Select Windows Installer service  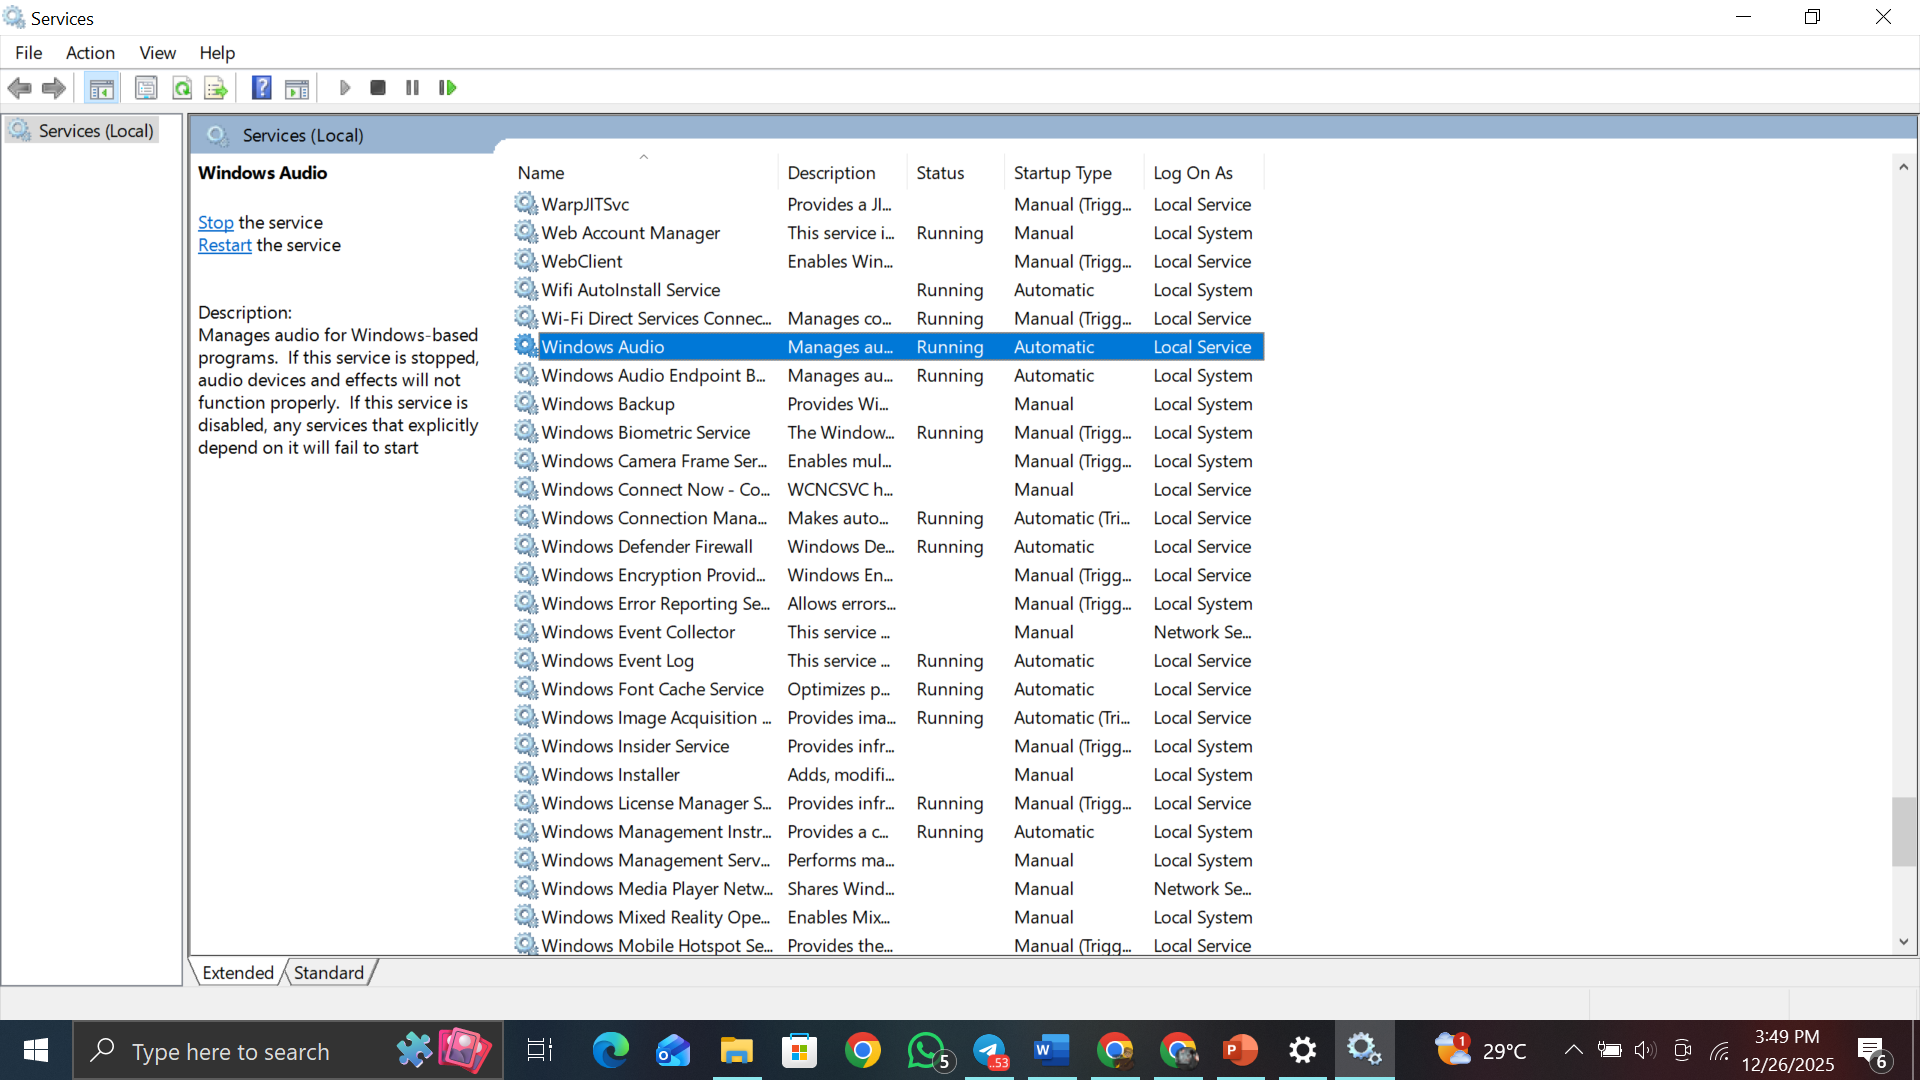tap(889, 774)
